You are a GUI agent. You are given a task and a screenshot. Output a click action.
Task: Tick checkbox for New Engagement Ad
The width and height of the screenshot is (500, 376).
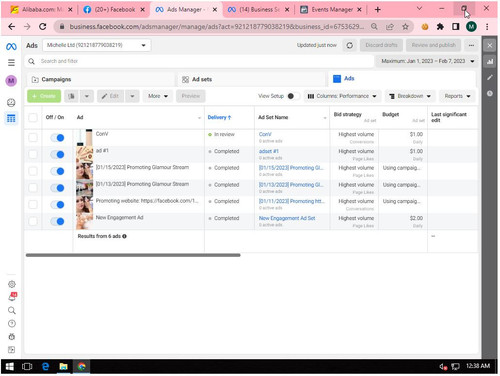[33, 221]
